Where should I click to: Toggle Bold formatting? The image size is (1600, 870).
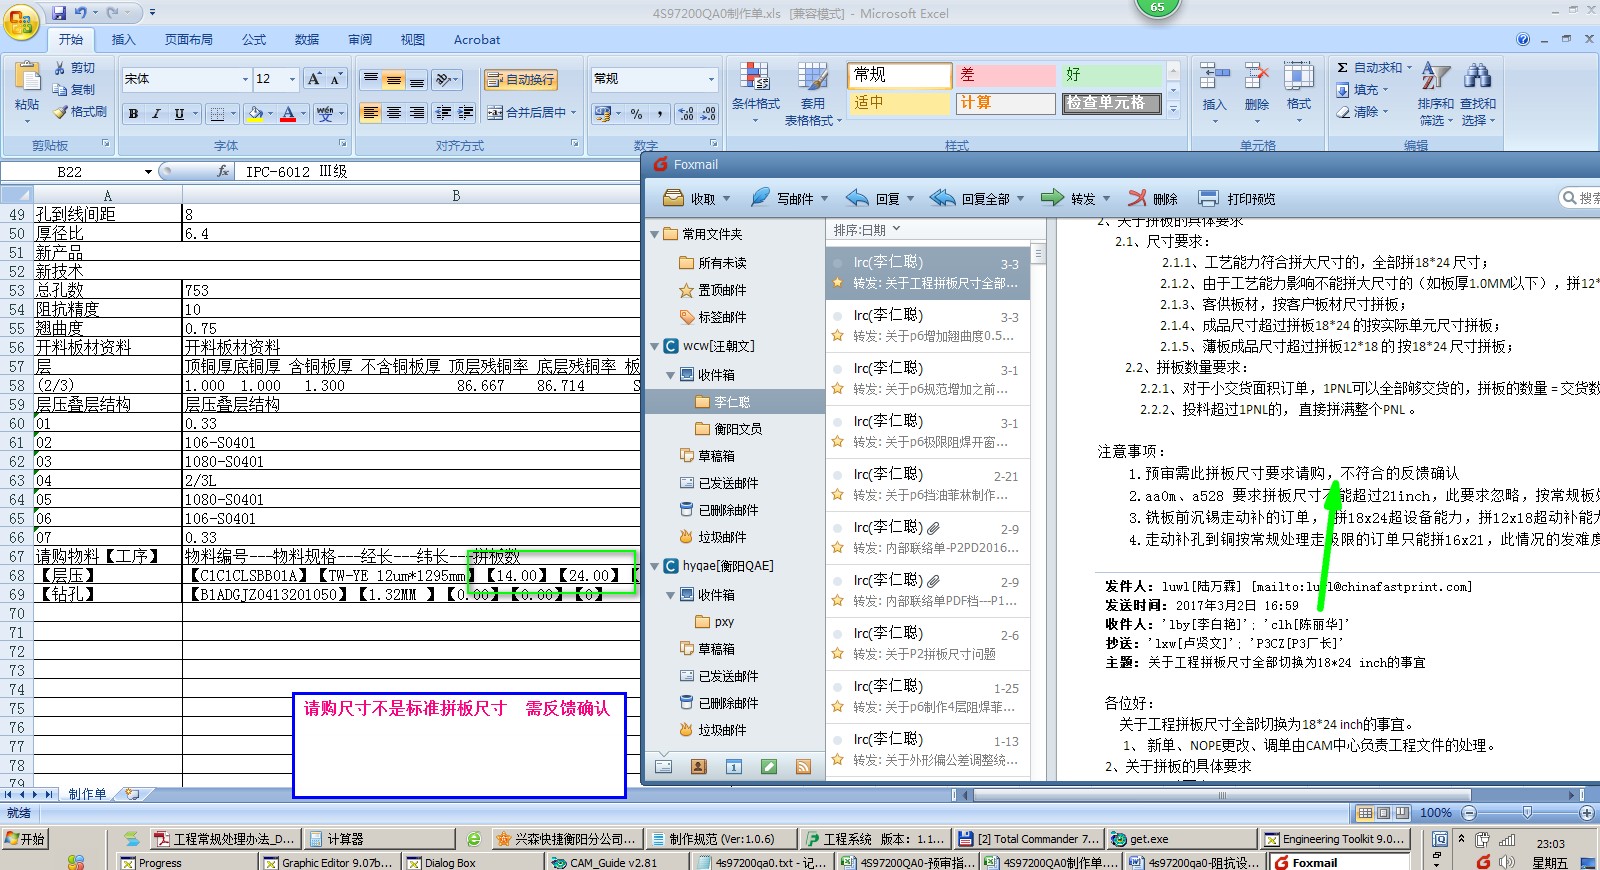(133, 114)
